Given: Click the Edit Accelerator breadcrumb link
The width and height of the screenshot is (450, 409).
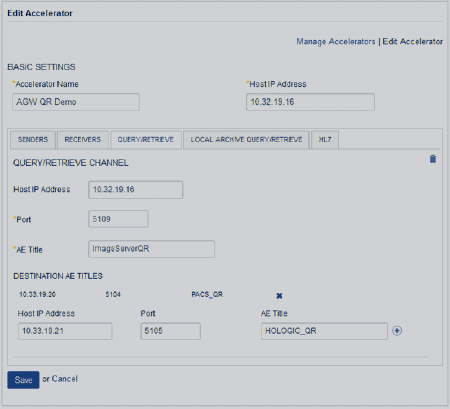Looking at the screenshot, I should pos(413,42).
